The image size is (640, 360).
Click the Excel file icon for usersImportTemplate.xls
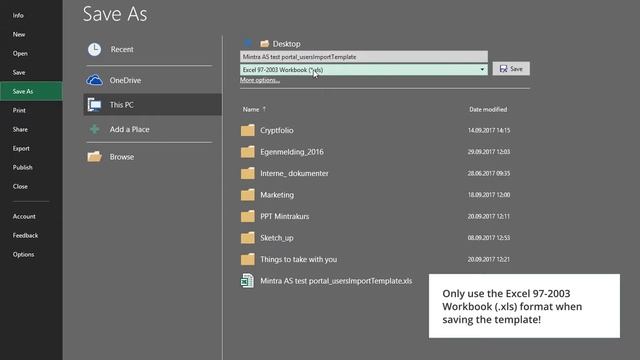(247, 281)
